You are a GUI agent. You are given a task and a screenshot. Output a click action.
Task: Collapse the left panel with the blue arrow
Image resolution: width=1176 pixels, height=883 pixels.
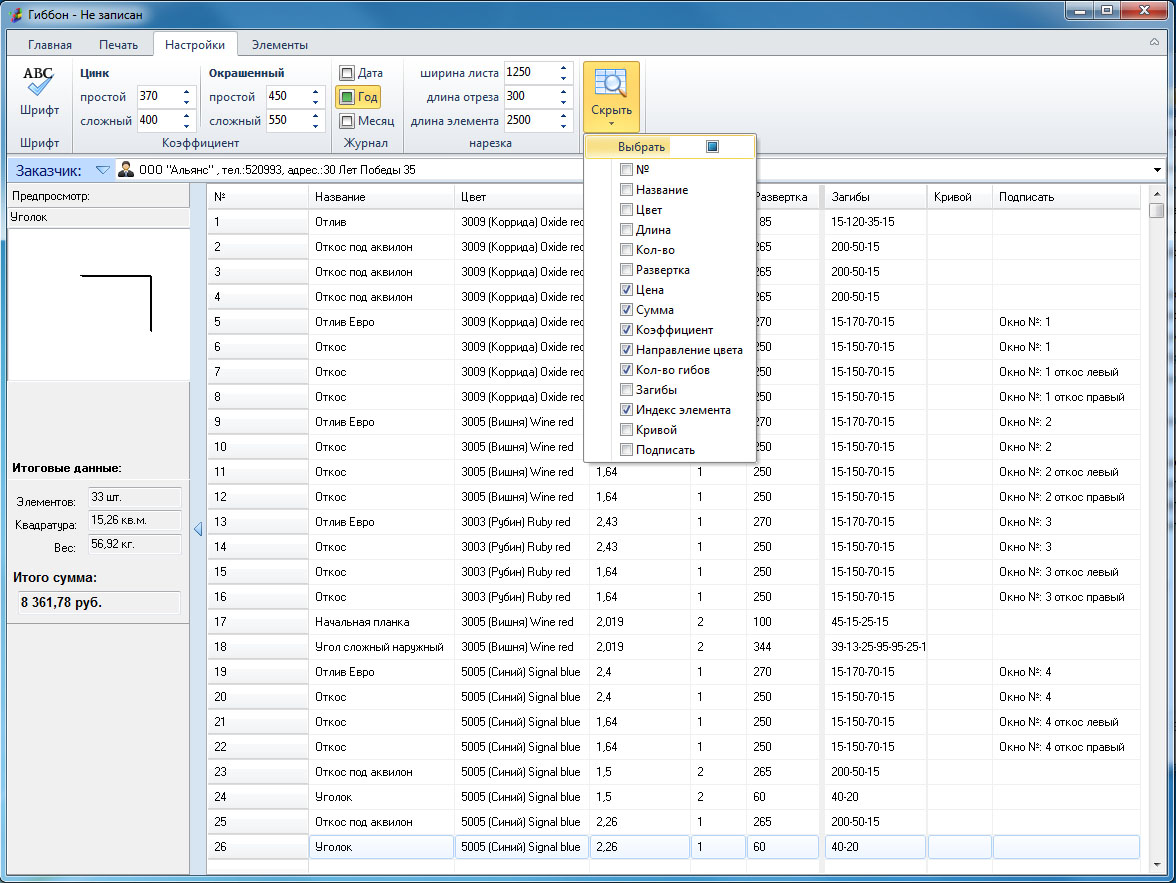198,529
